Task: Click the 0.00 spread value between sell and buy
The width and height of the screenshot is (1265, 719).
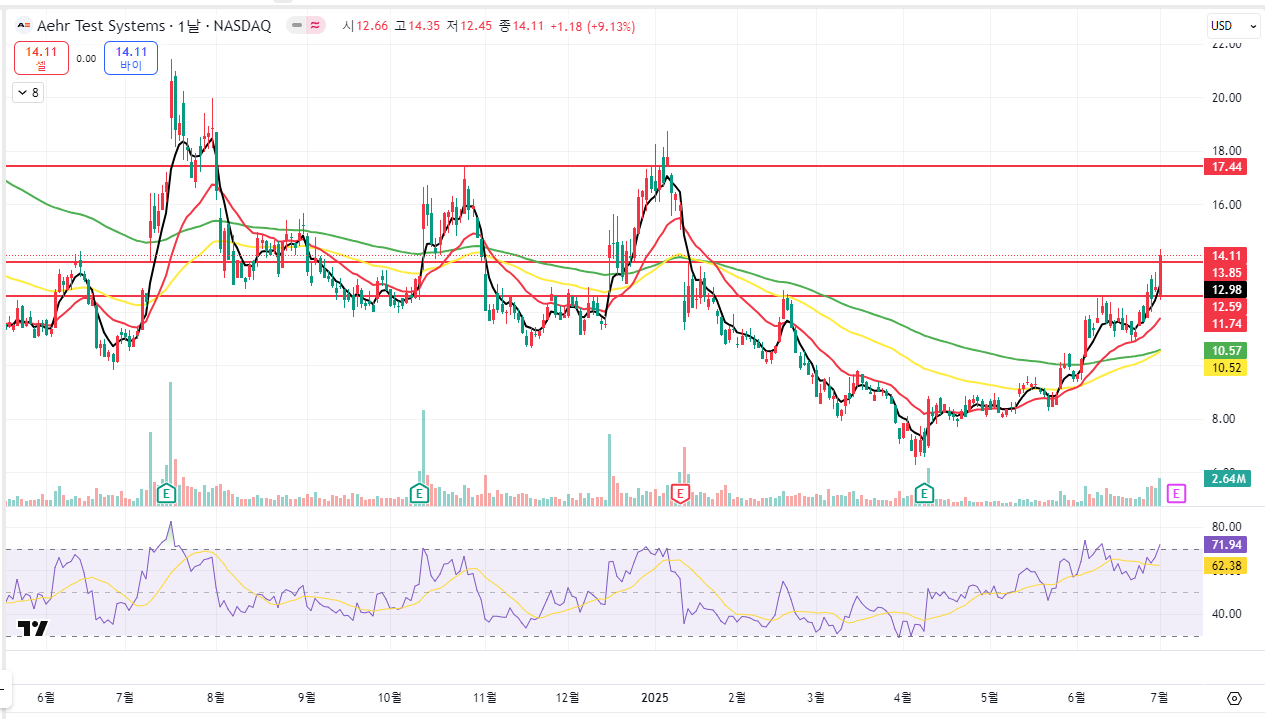Action: coord(86,58)
